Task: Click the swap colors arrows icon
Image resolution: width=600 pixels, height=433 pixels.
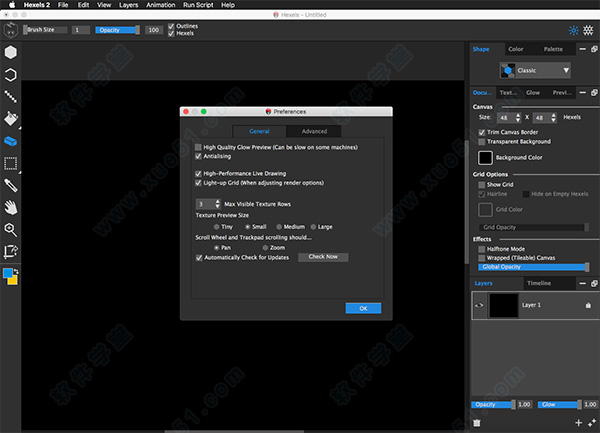Action: point(16,271)
